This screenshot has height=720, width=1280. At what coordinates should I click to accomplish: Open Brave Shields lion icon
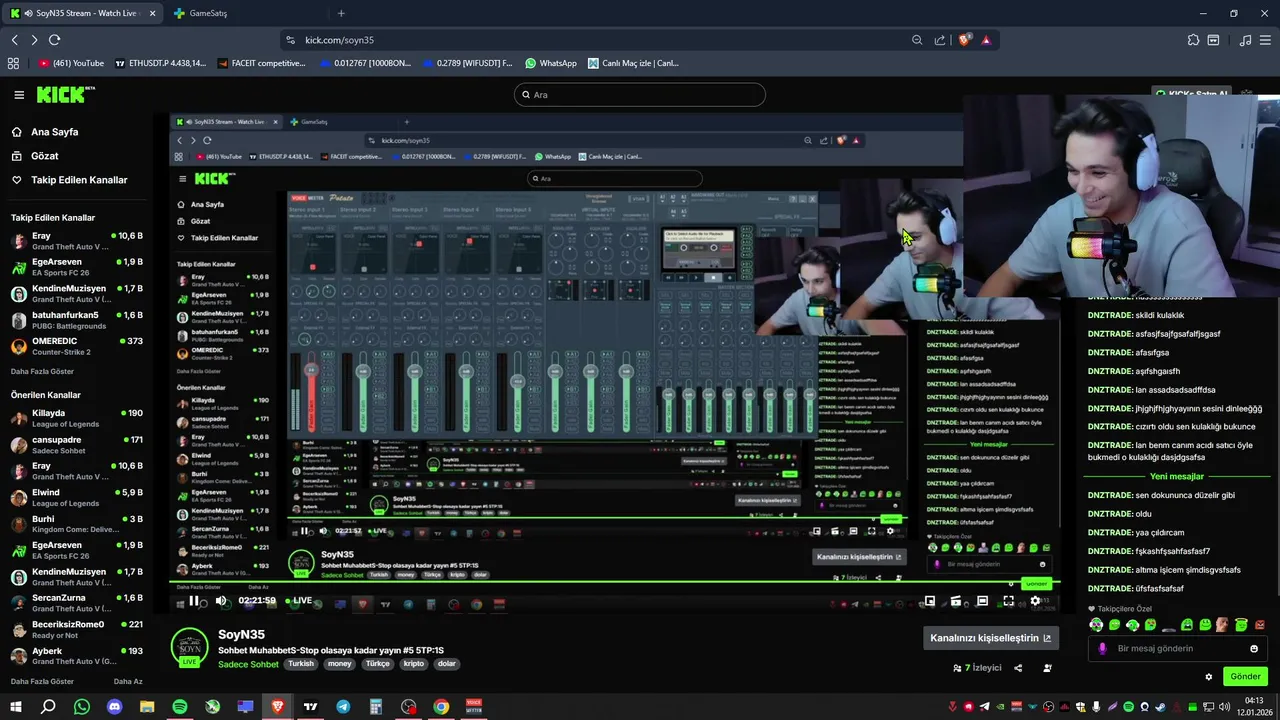click(x=964, y=40)
